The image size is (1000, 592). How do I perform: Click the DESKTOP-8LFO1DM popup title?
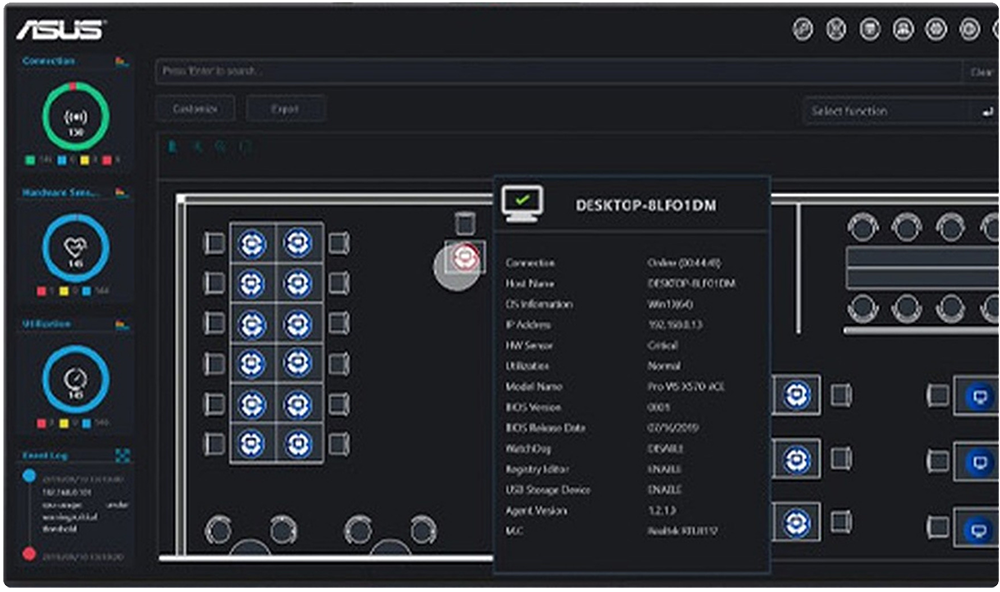pyautogui.click(x=645, y=205)
